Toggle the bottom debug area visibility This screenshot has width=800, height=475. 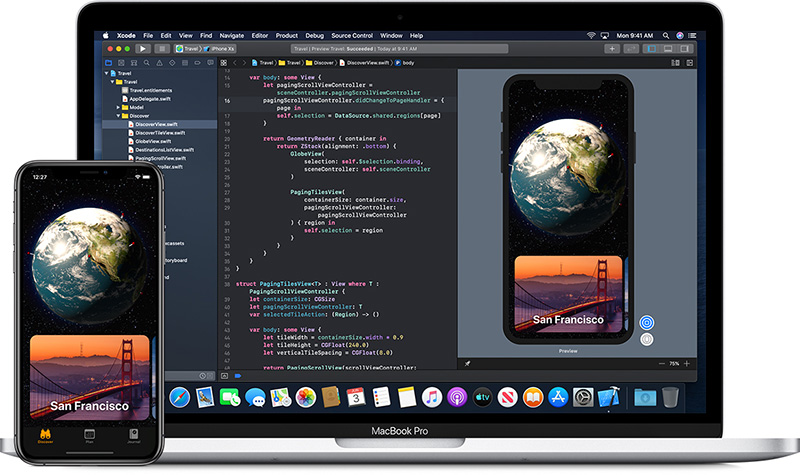tap(669, 48)
